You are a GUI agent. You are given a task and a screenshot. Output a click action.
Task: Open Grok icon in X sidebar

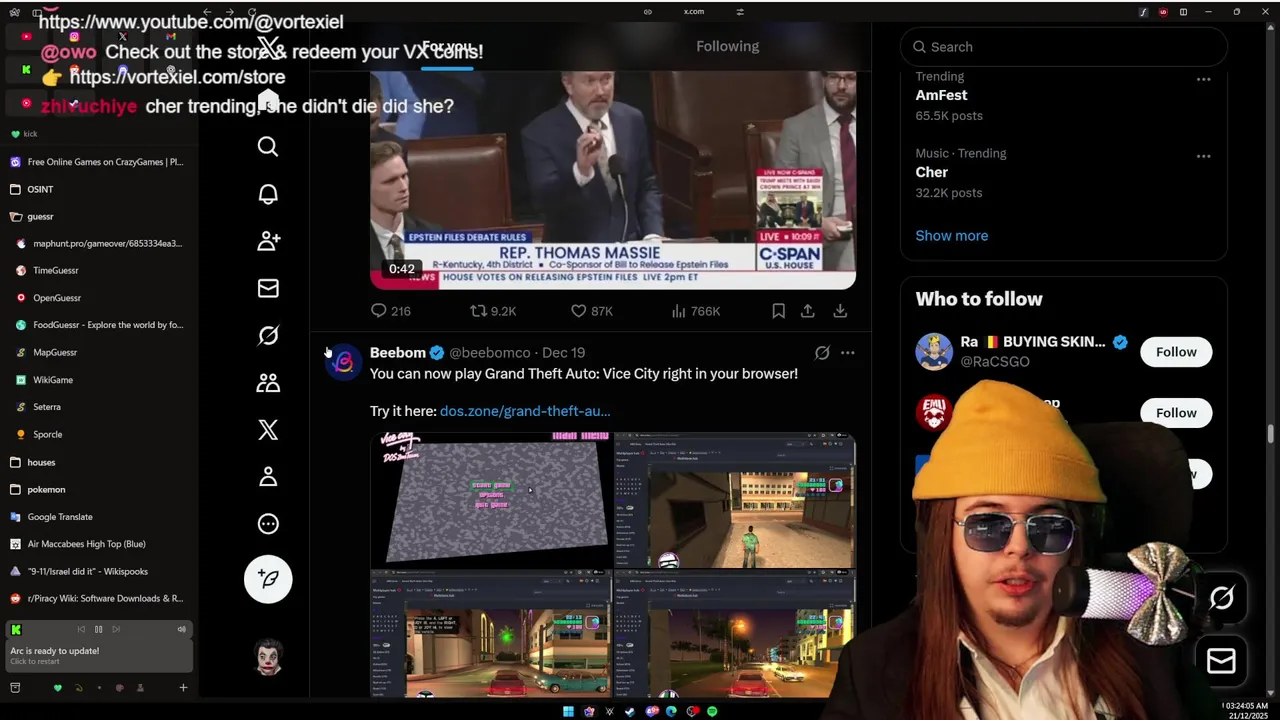click(268, 335)
